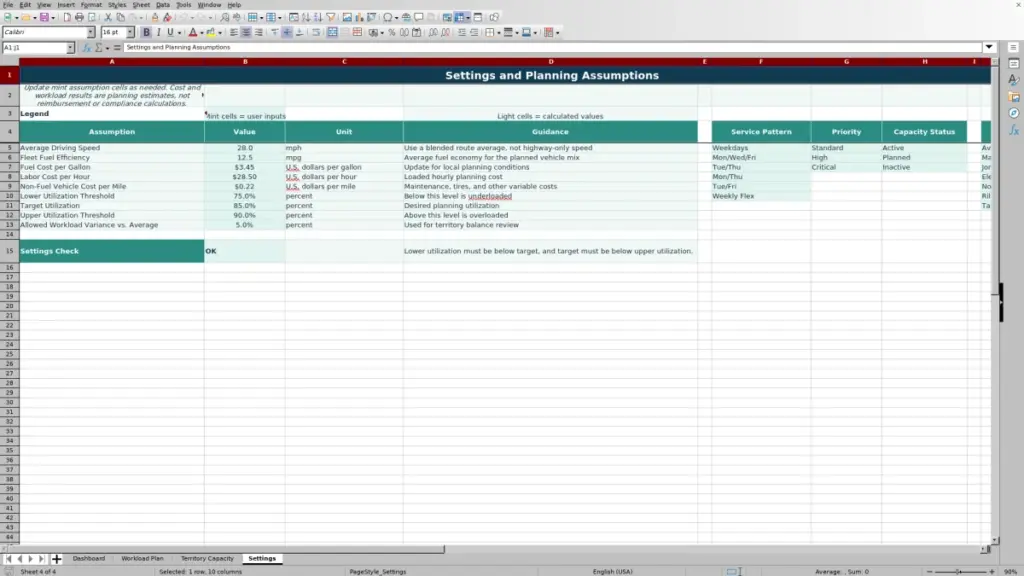Open the Select Function sum dropdown arrow
This screenshot has width=1024, height=576.
[x=107, y=47]
